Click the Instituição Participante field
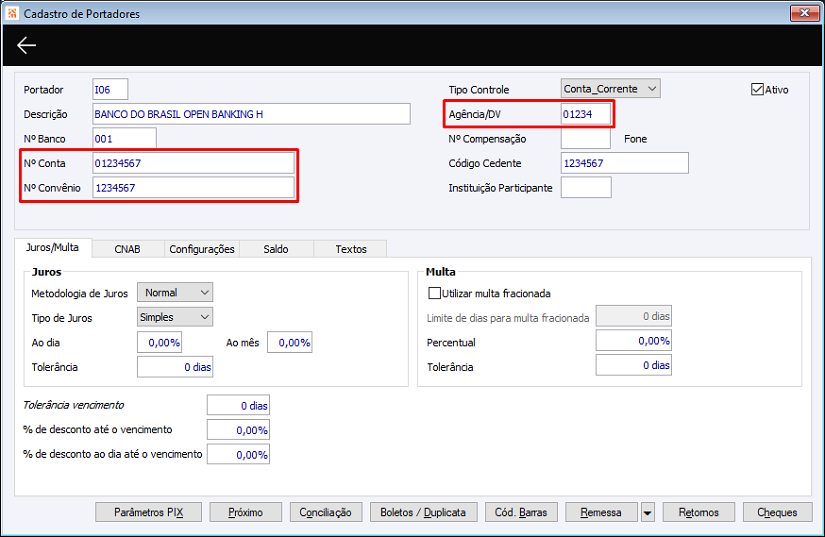Viewport: 825px width, 537px height. [x=586, y=188]
